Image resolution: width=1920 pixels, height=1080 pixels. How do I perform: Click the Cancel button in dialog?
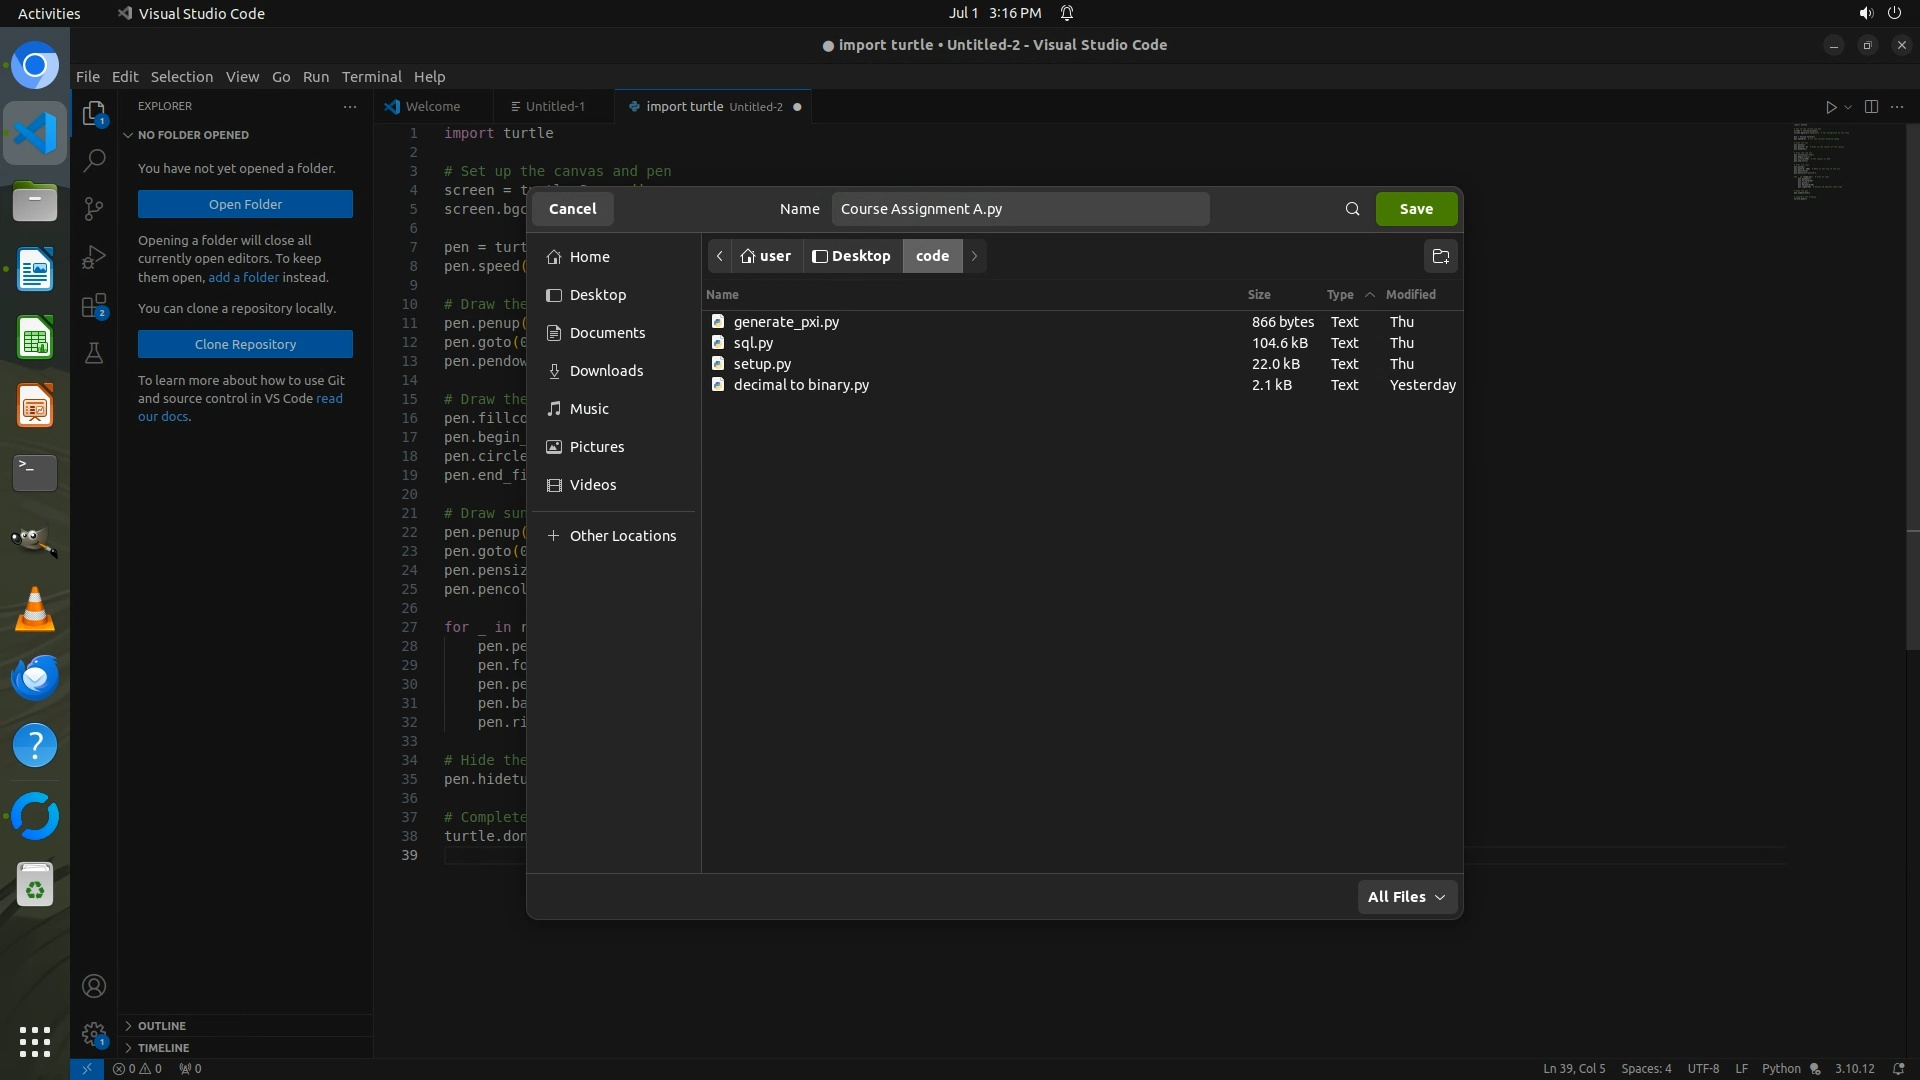572,209
